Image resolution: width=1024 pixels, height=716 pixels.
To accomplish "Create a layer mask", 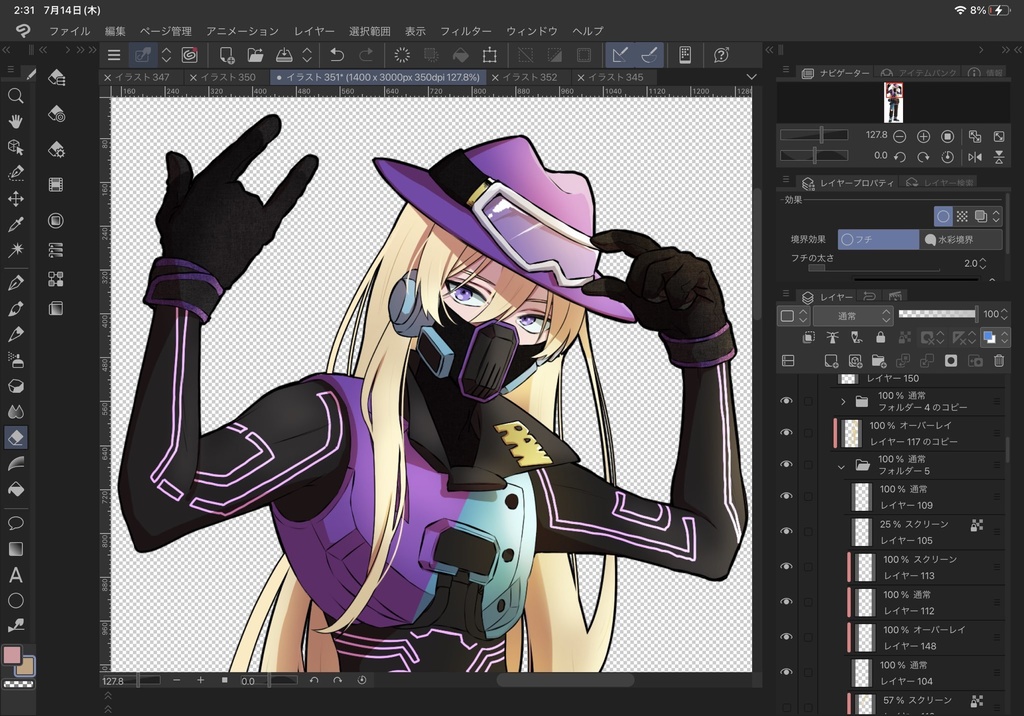I will pyautogui.click(x=951, y=361).
